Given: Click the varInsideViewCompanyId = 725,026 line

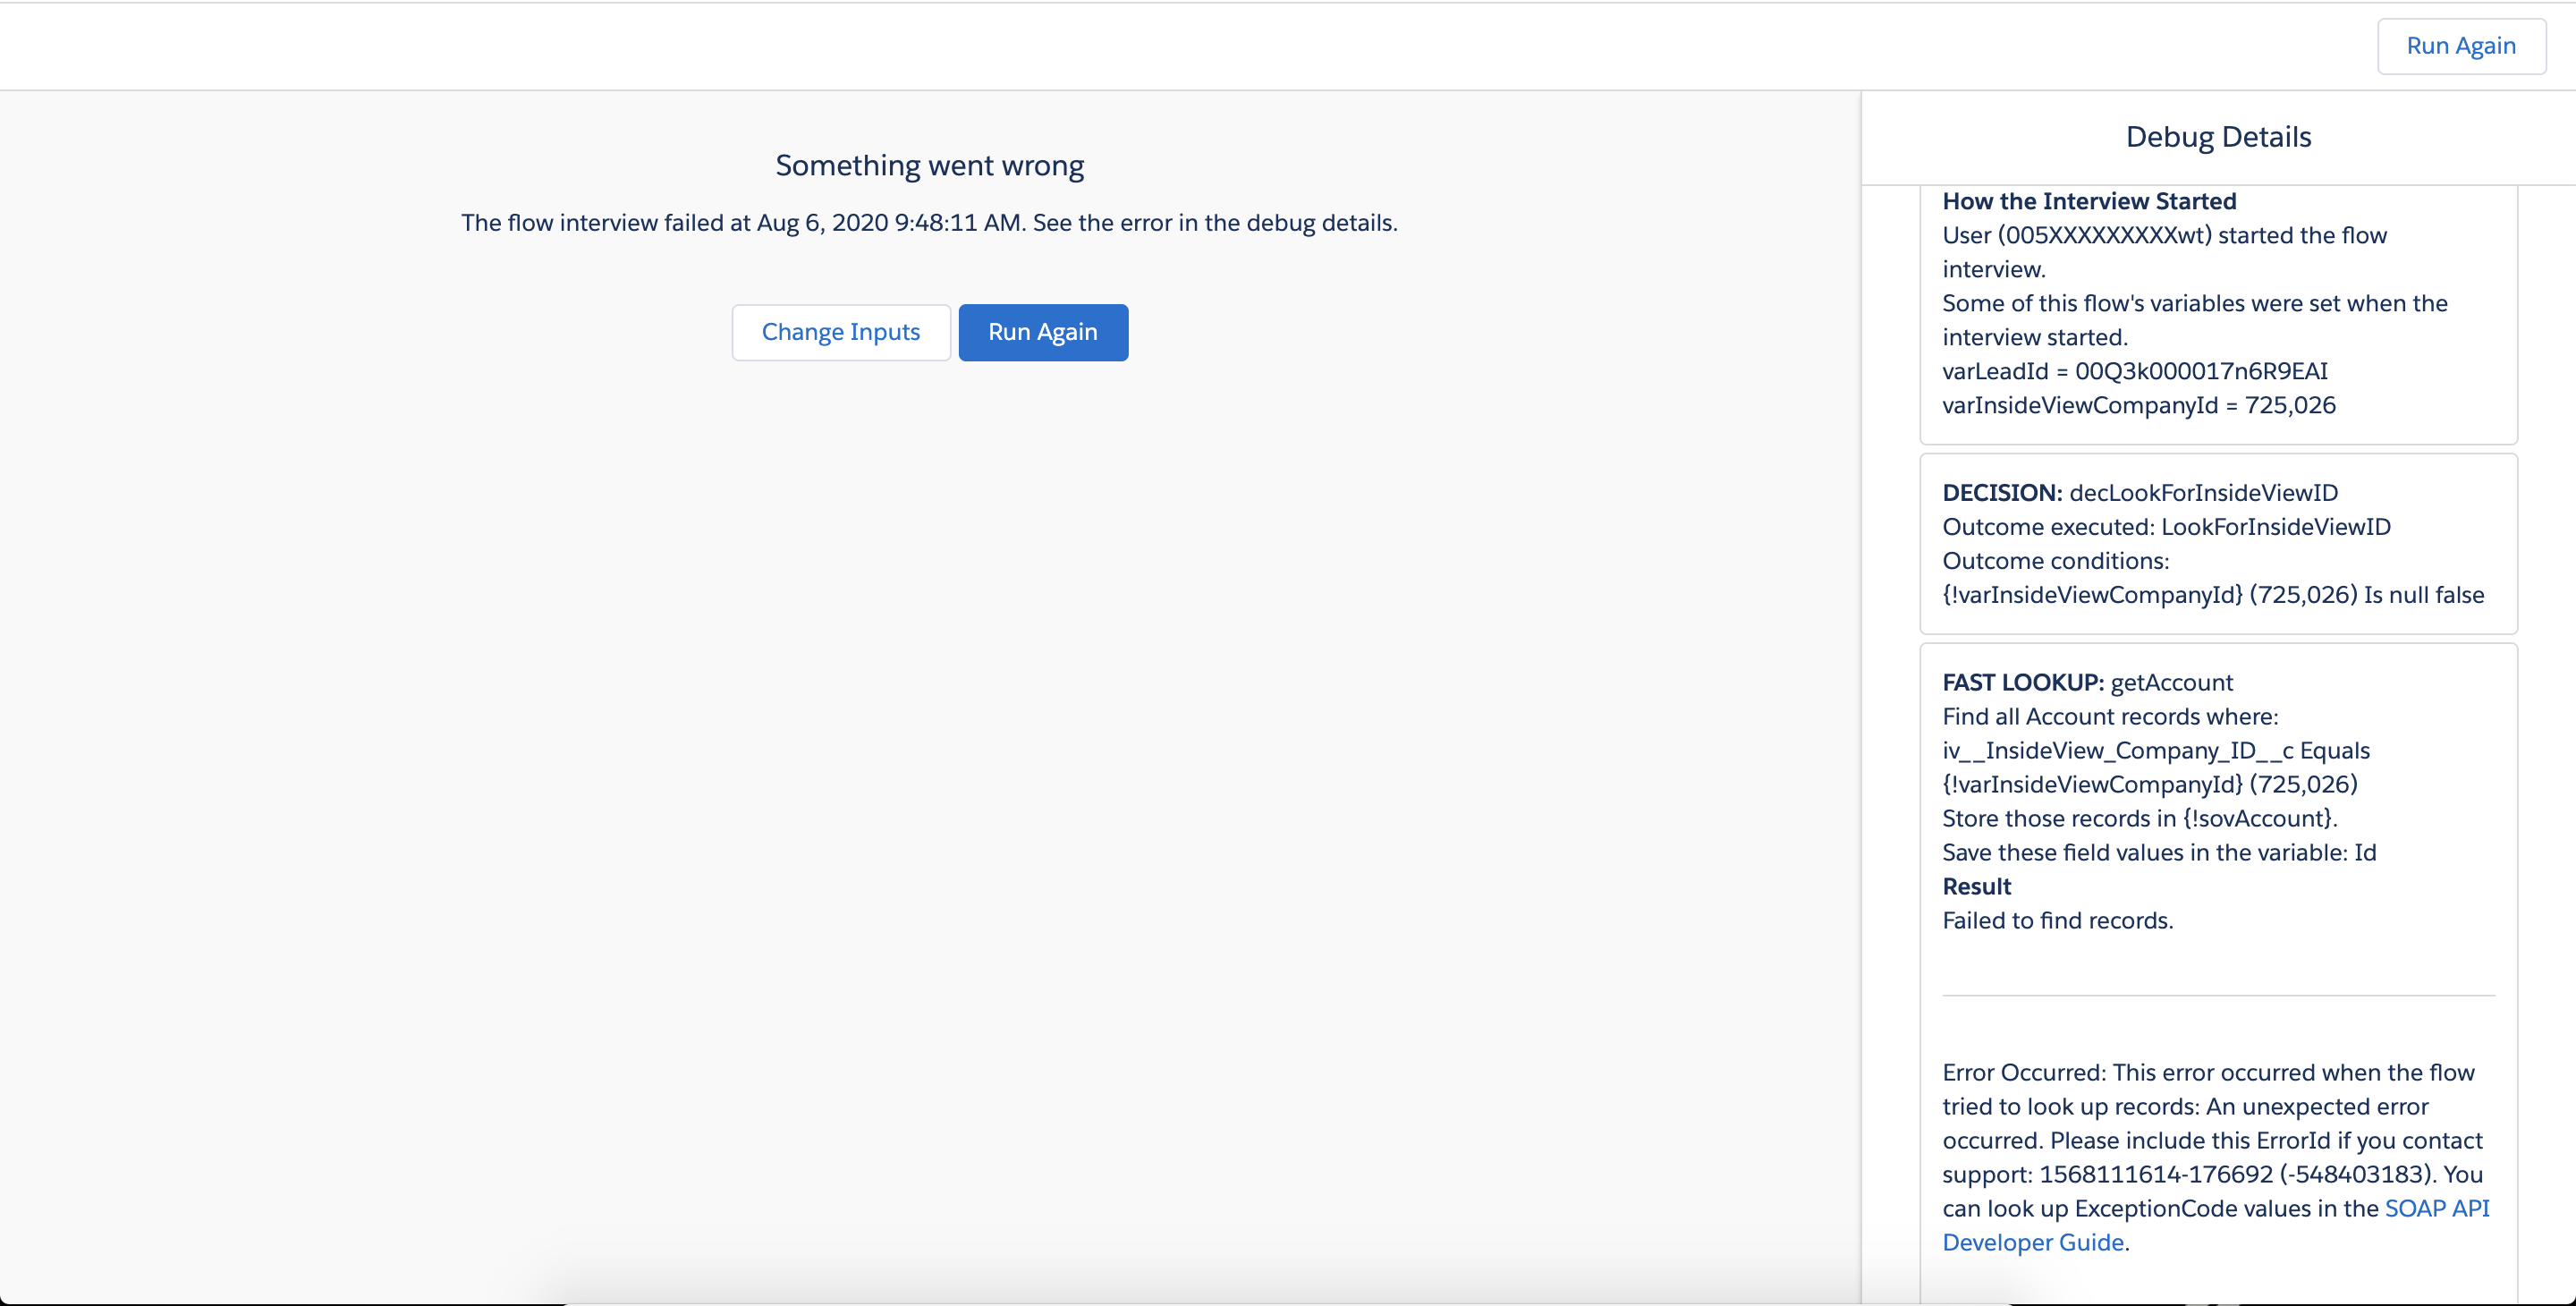Looking at the screenshot, I should 2138,405.
